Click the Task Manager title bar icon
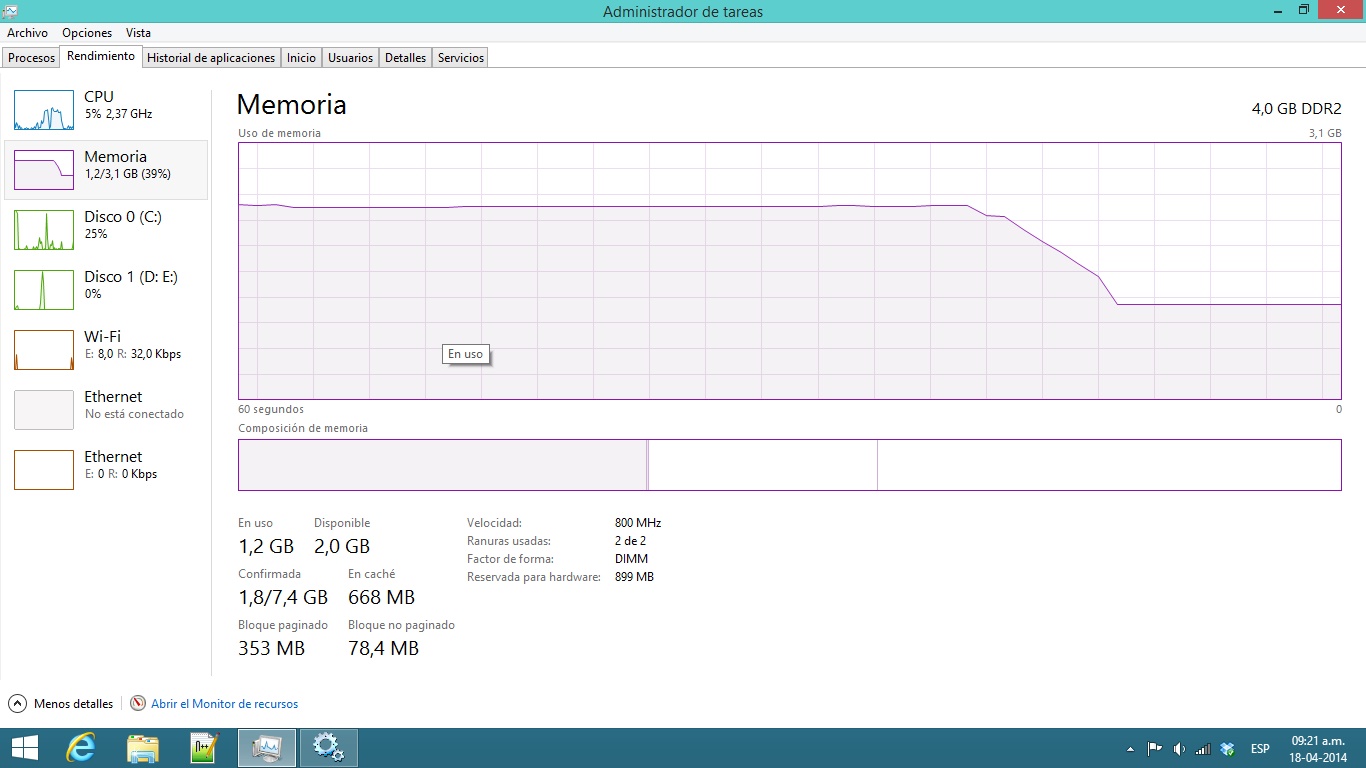Screen dimensions: 1366x768 pos(10,11)
